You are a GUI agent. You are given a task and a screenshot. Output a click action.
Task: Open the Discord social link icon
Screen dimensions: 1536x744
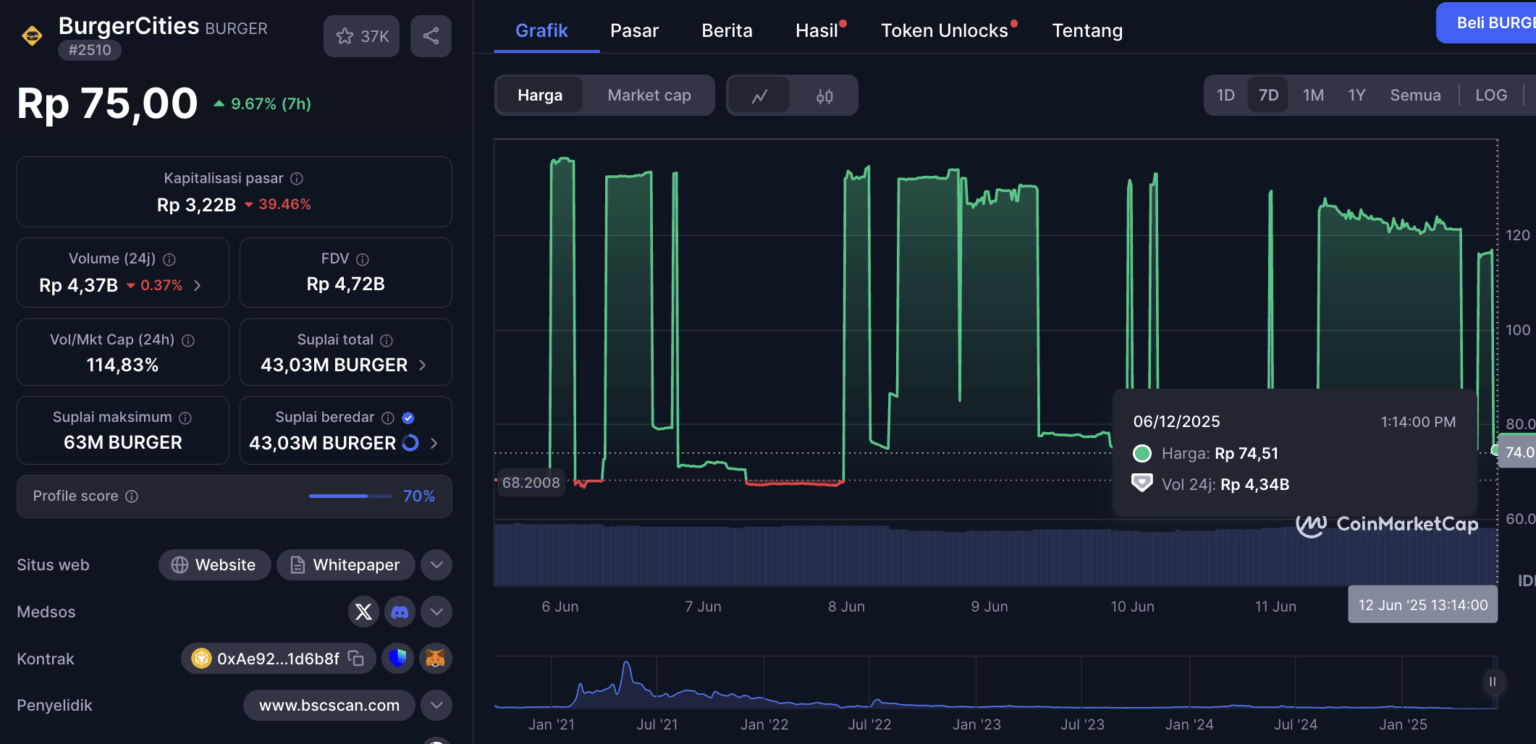(x=400, y=611)
